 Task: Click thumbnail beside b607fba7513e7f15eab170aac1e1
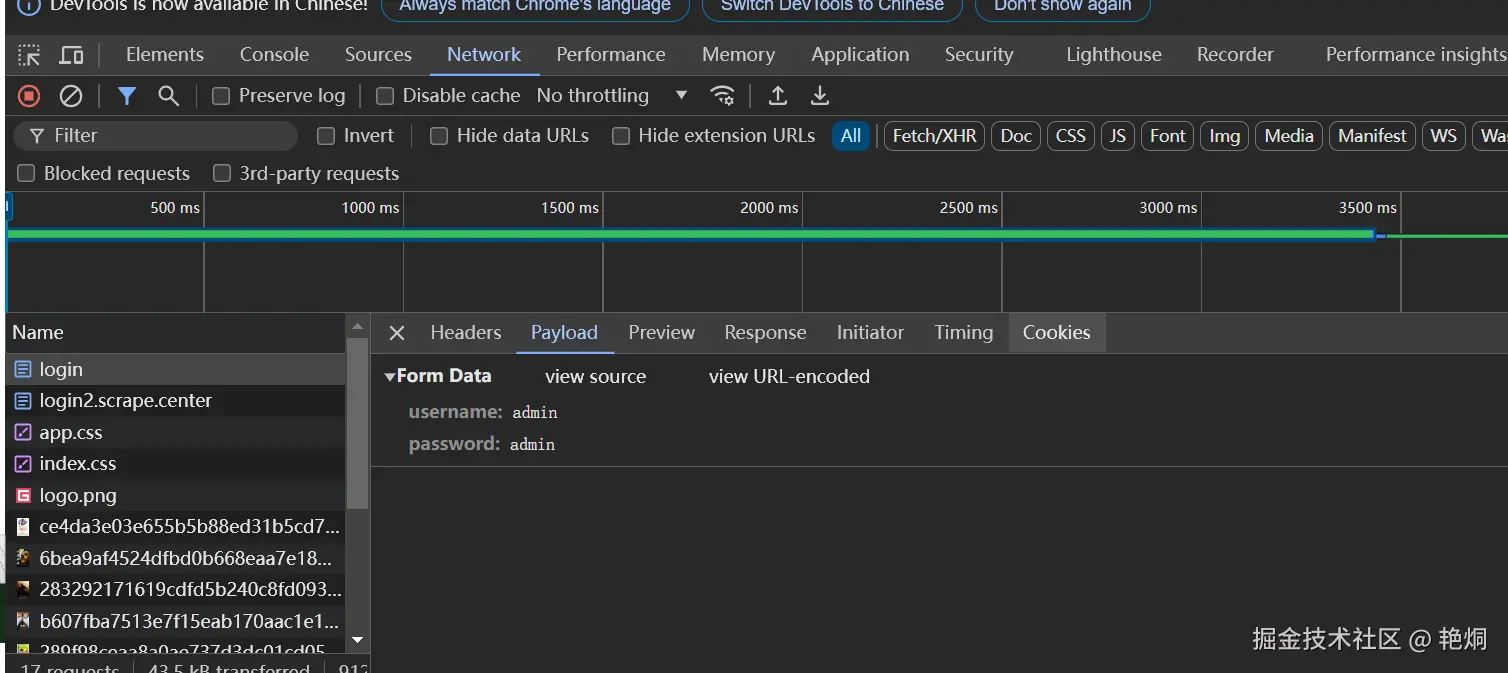[23, 621]
